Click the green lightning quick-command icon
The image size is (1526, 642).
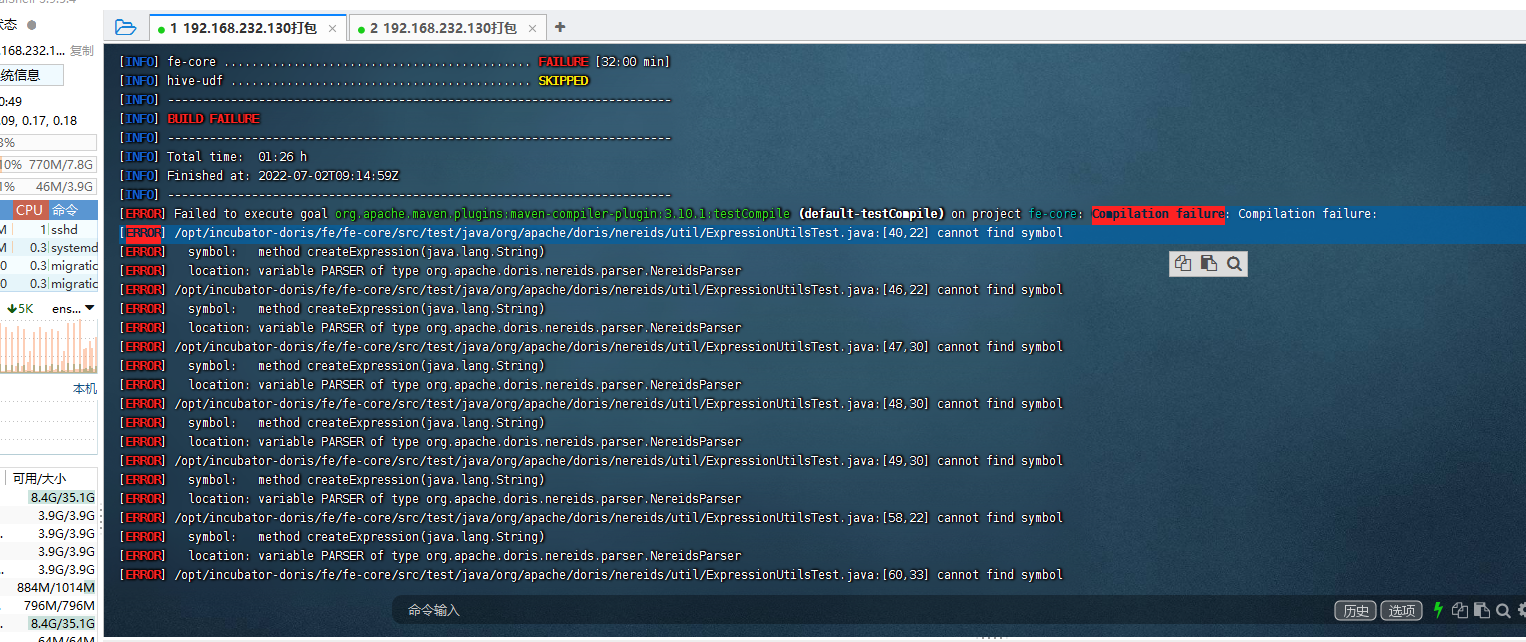(1438, 609)
